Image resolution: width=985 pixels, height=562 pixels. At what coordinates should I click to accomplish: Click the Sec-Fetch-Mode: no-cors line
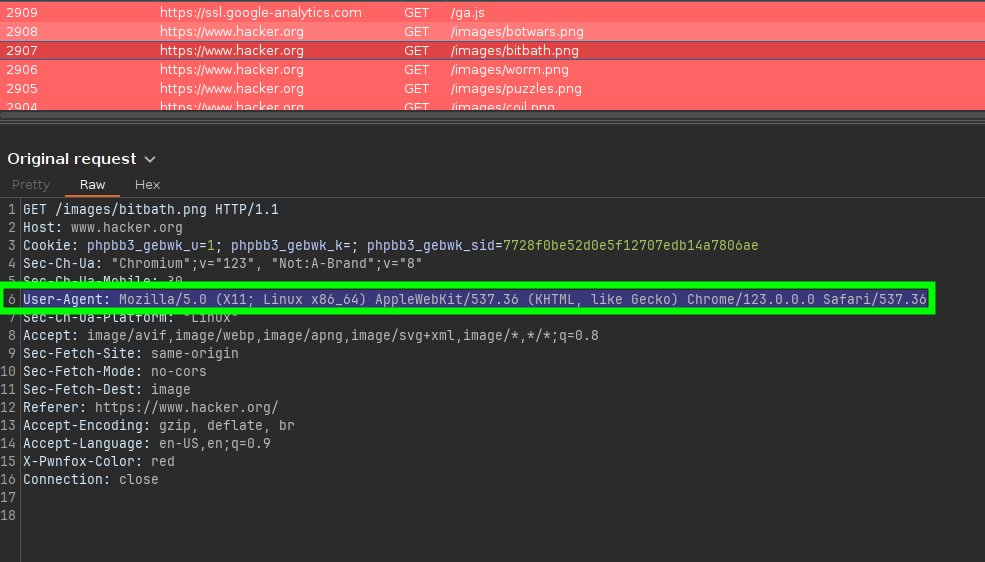pos(115,371)
